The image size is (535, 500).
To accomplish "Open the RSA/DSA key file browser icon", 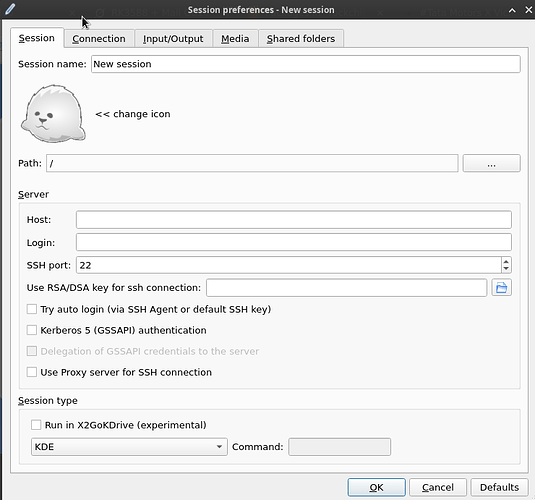I will coord(501,287).
